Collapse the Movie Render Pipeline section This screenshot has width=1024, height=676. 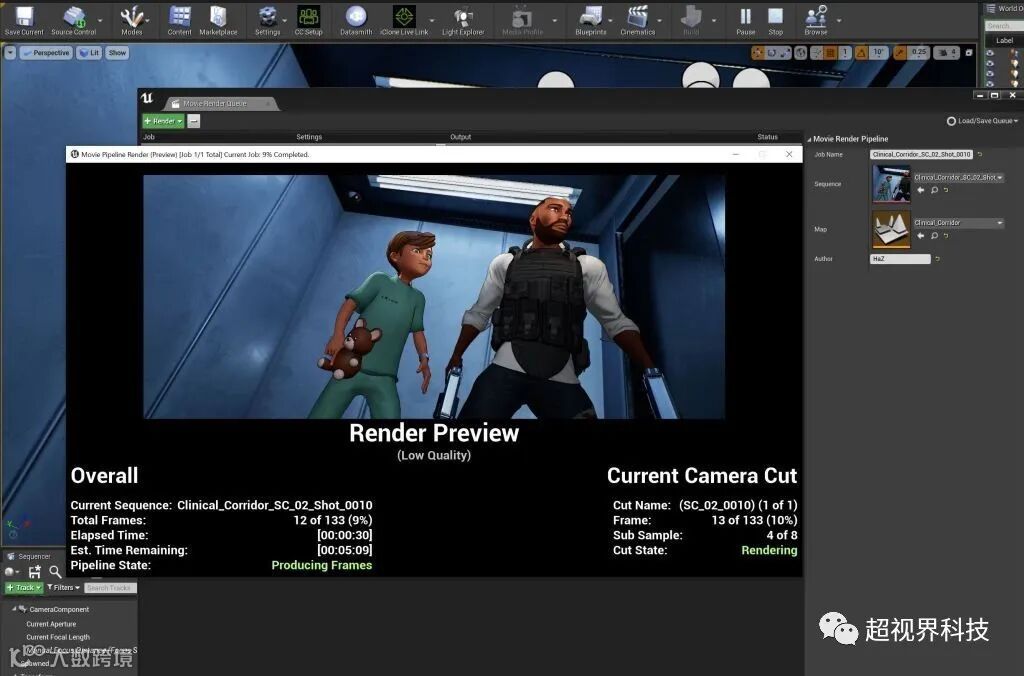tap(809, 139)
